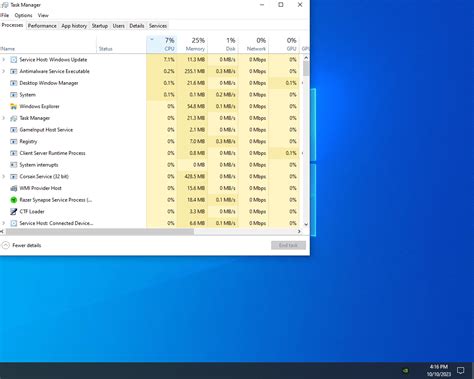Click the 7.1% CPU value for Windows Update

point(169,60)
